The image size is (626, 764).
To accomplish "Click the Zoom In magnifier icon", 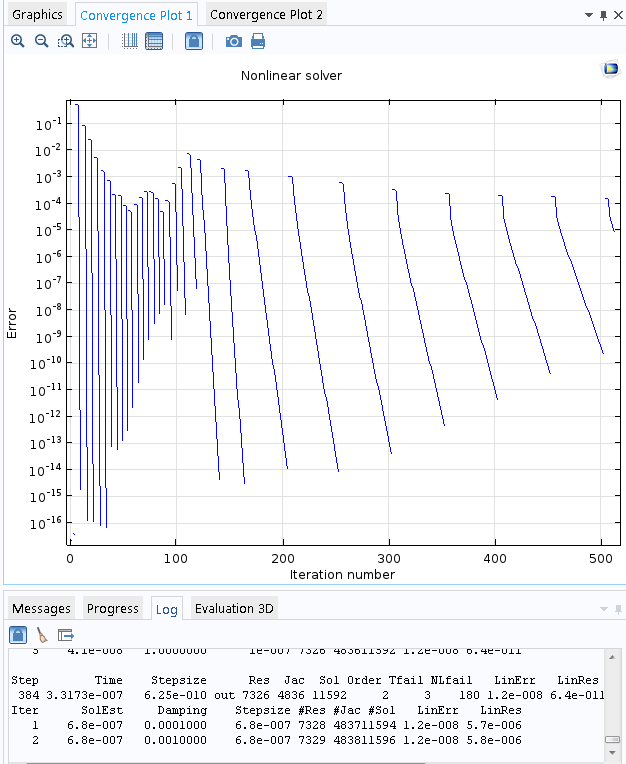I will (x=18, y=41).
